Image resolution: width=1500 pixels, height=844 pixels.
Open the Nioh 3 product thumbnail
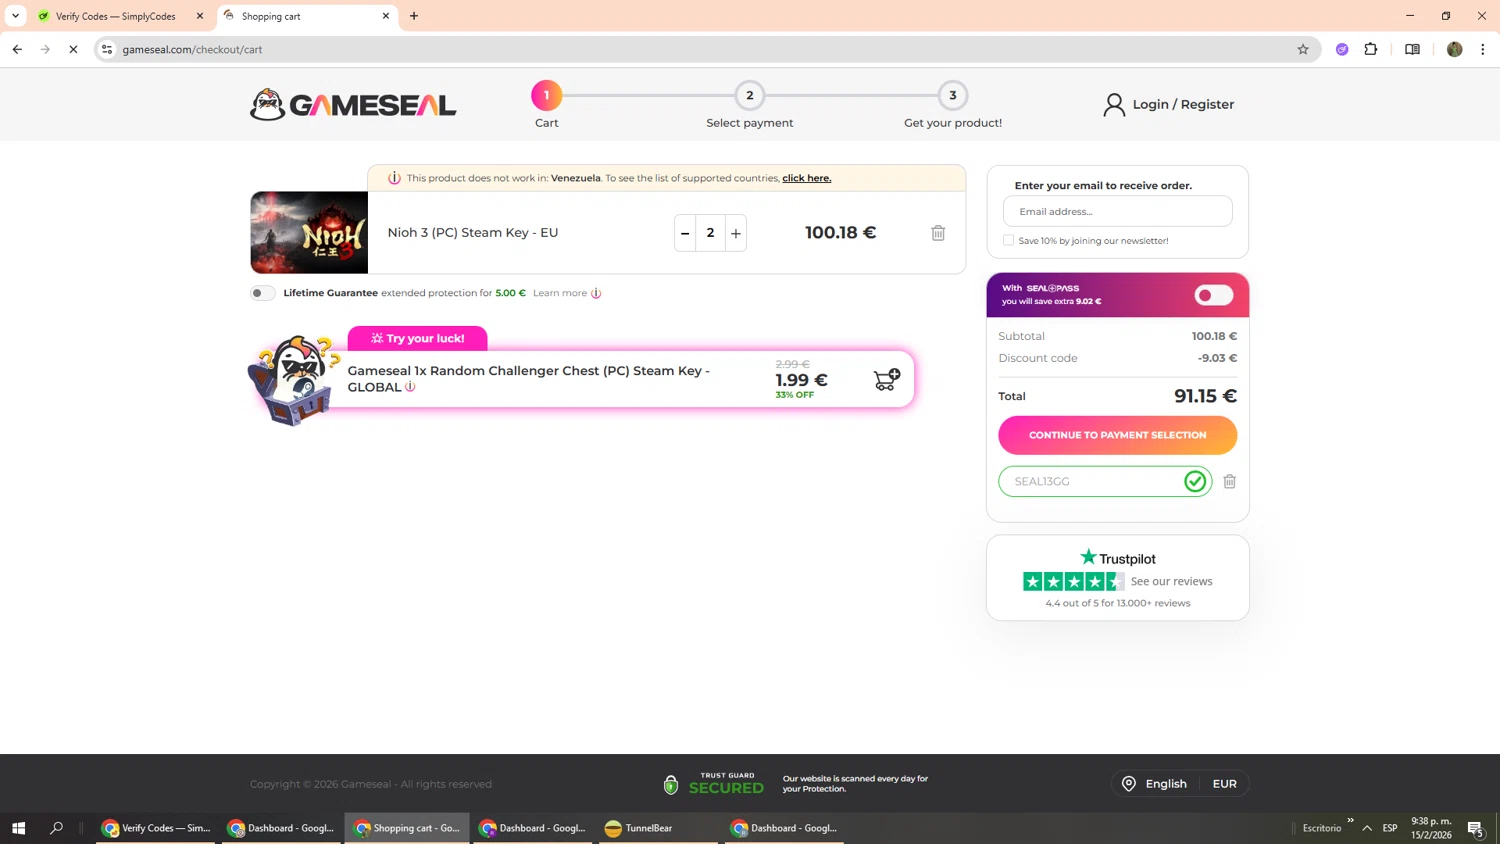click(309, 232)
